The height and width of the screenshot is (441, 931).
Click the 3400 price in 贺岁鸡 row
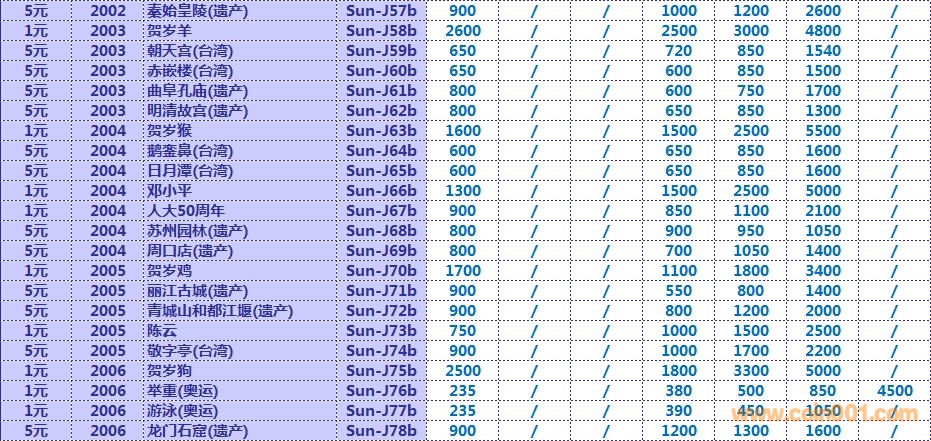click(823, 271)
